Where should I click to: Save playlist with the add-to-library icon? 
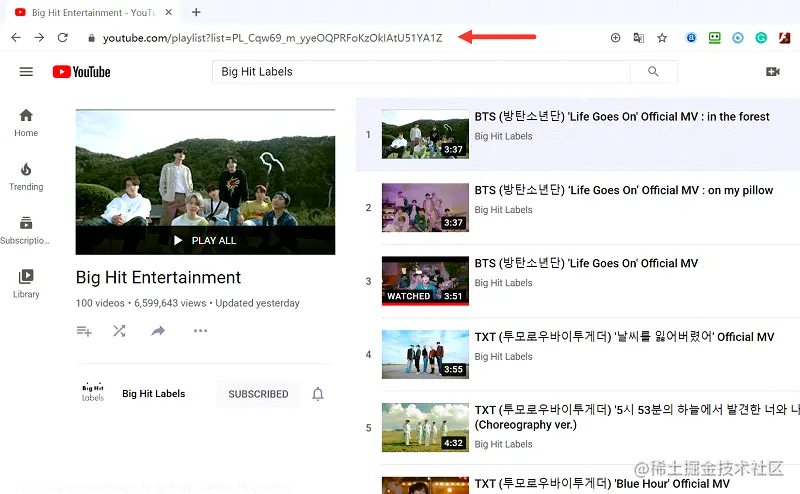84,331
